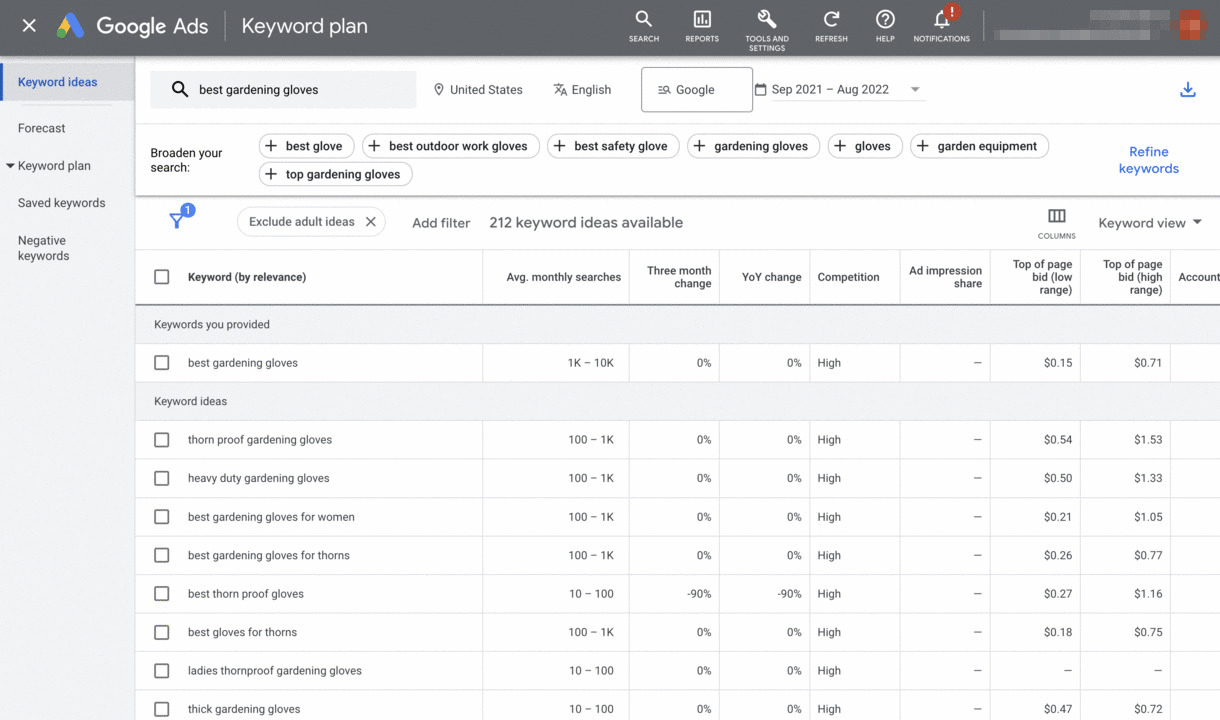Screen dimensions: 1220x720
Task: Click 'Keywords you provided' section label
Action: click(212, 325)
